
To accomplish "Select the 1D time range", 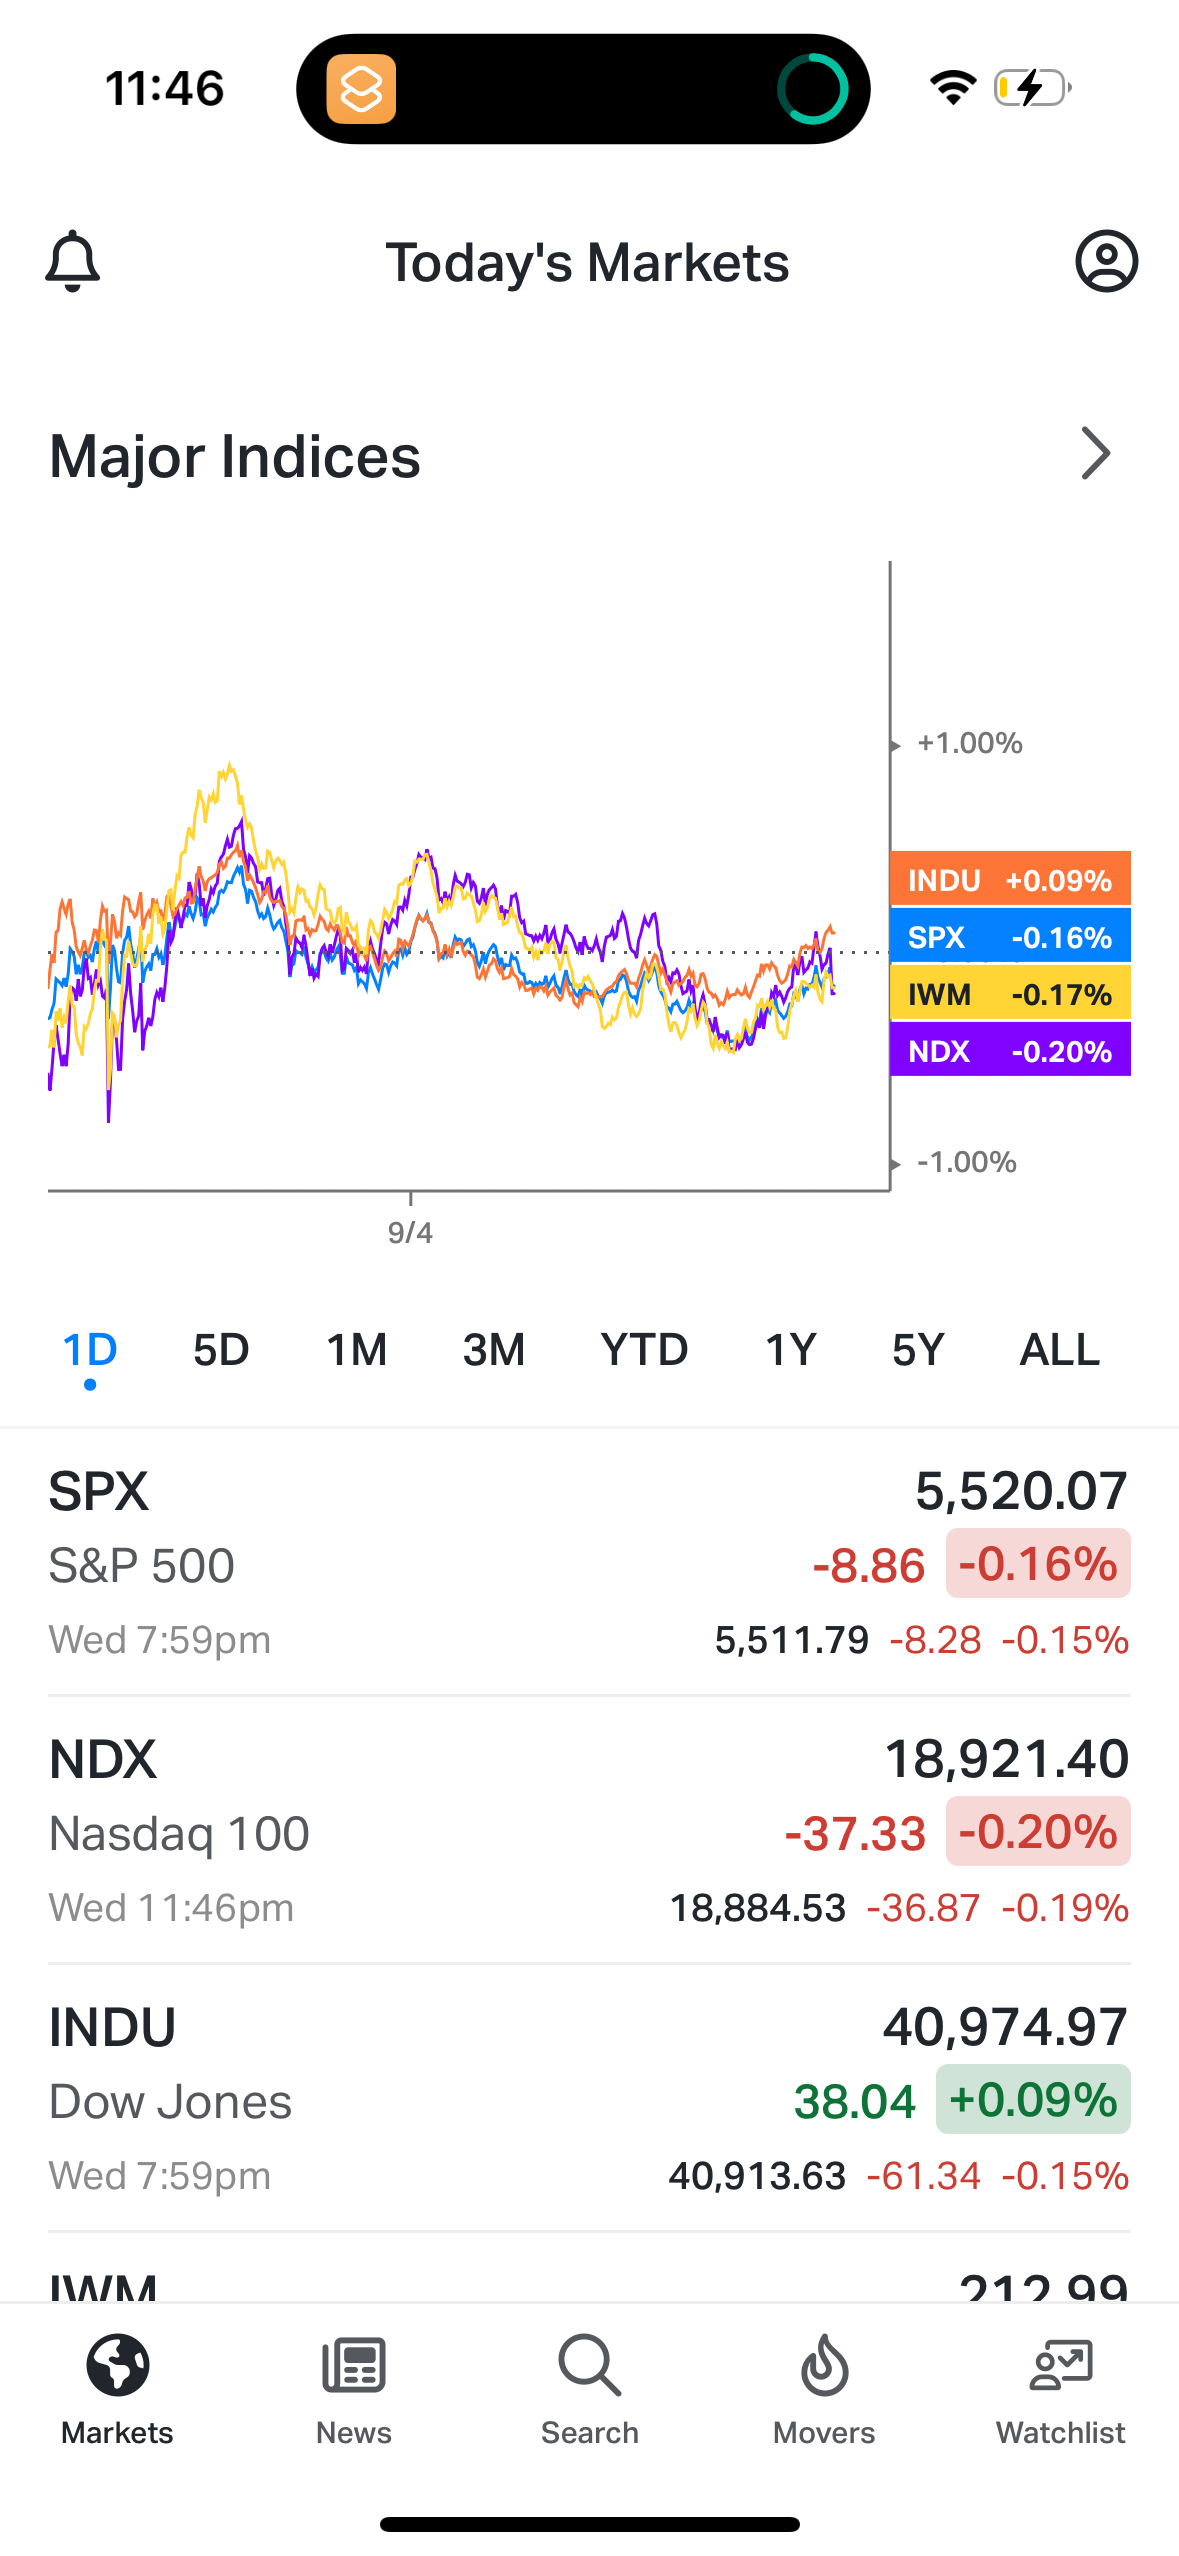I will 90,1350.
